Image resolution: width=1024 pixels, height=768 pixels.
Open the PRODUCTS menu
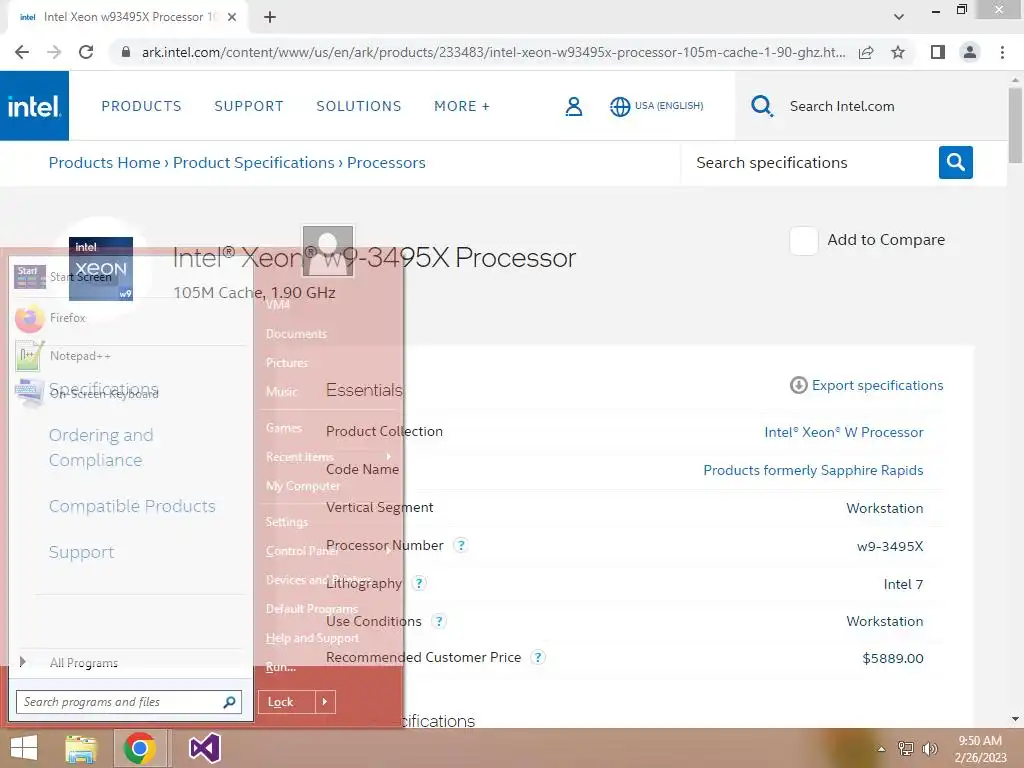(x=141, y=106)
